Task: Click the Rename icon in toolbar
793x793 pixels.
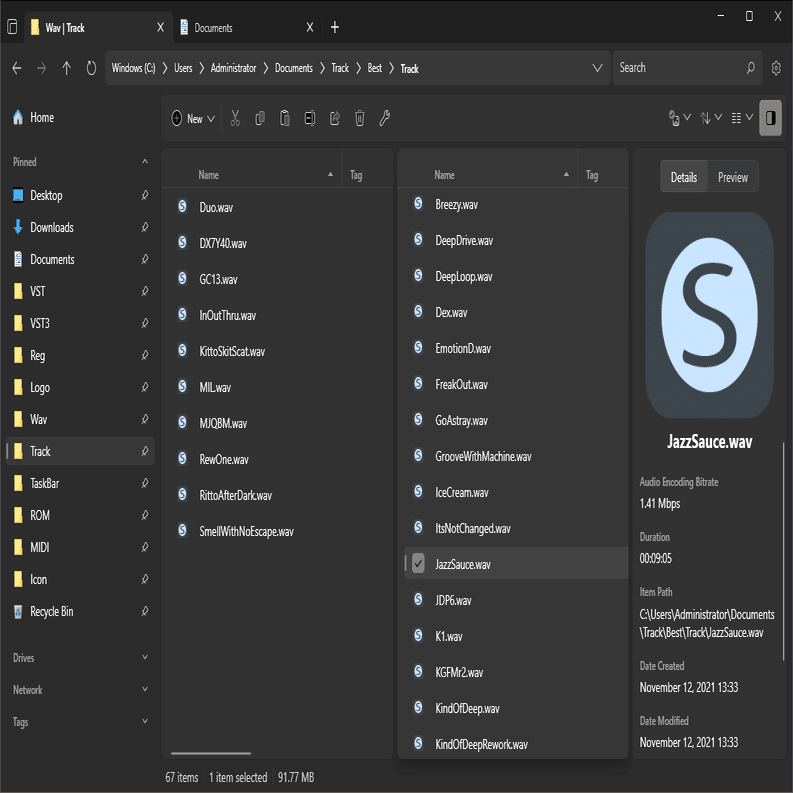Action: click(x=310, y=118)
